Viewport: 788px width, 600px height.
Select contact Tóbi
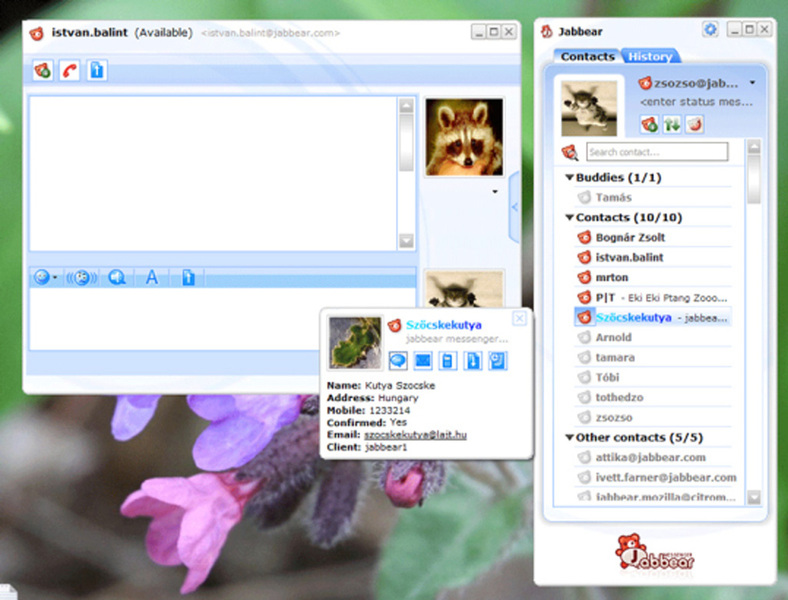pyautogui.click(x=653, y=377)
